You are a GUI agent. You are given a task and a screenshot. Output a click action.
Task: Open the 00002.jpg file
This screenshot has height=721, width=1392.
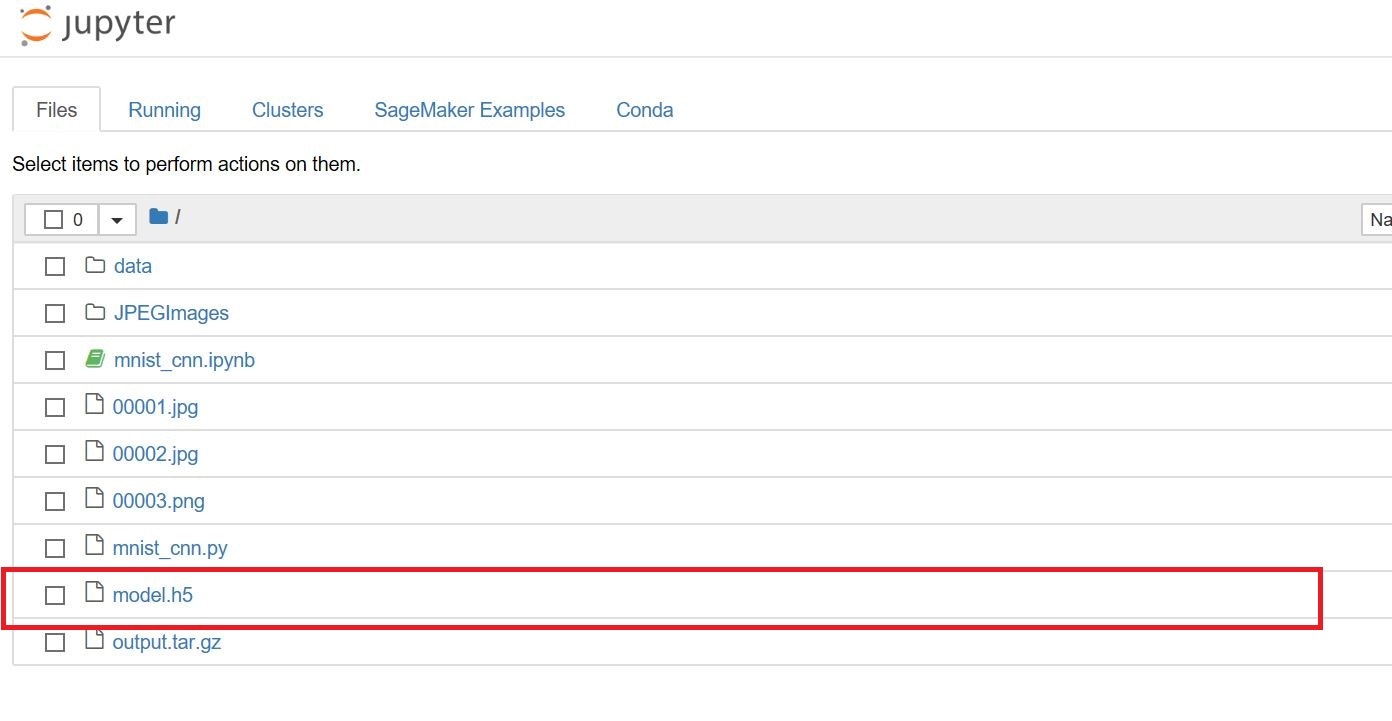point(155,454)
